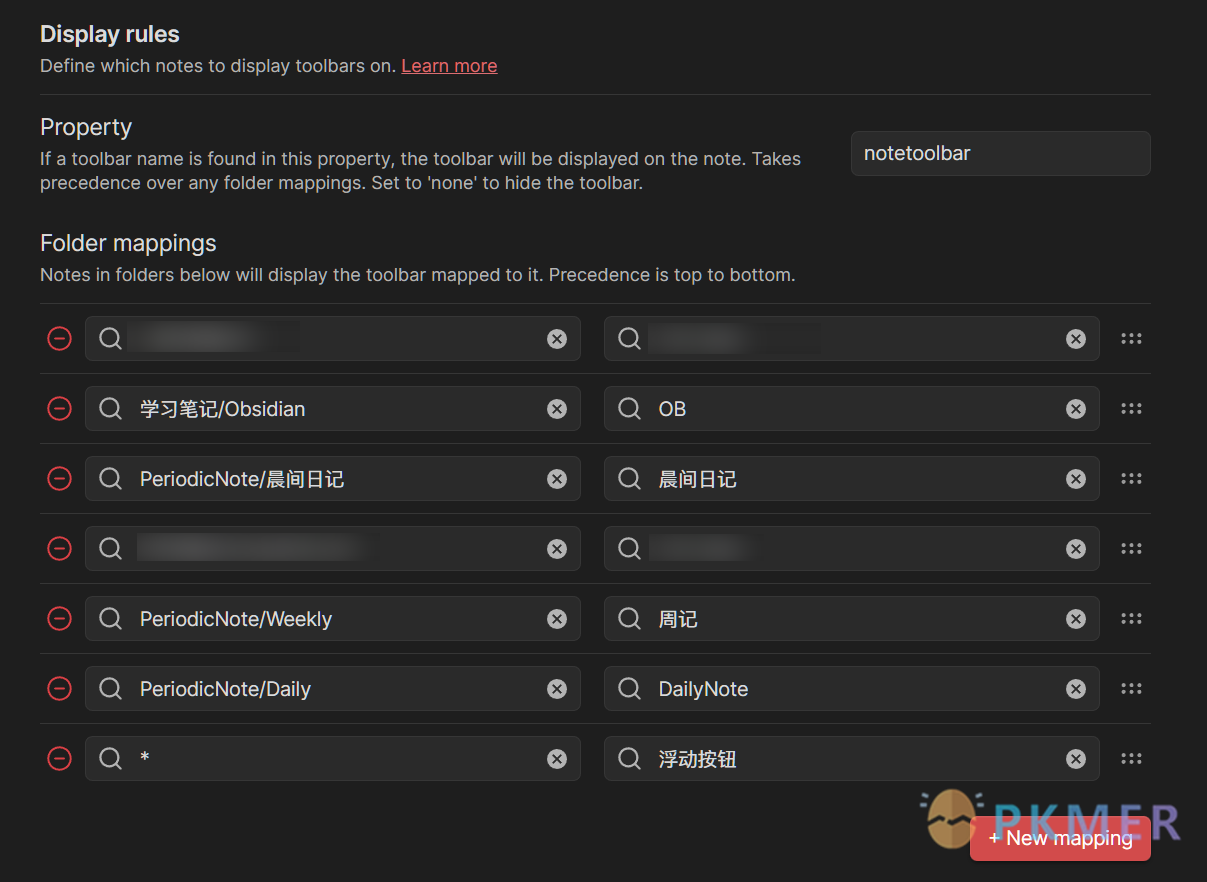This screenshot has height=882, width=1207.
Task: Delete the PeriodicNote/Weekly mapping row
Action: point(60,619)
